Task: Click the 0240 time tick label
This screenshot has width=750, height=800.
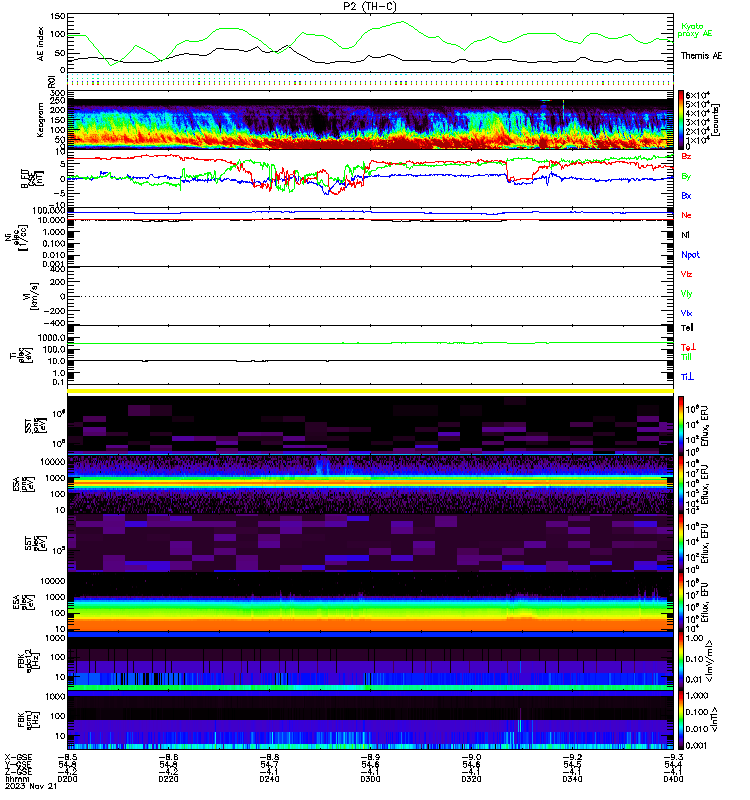Action: [269, 779]
